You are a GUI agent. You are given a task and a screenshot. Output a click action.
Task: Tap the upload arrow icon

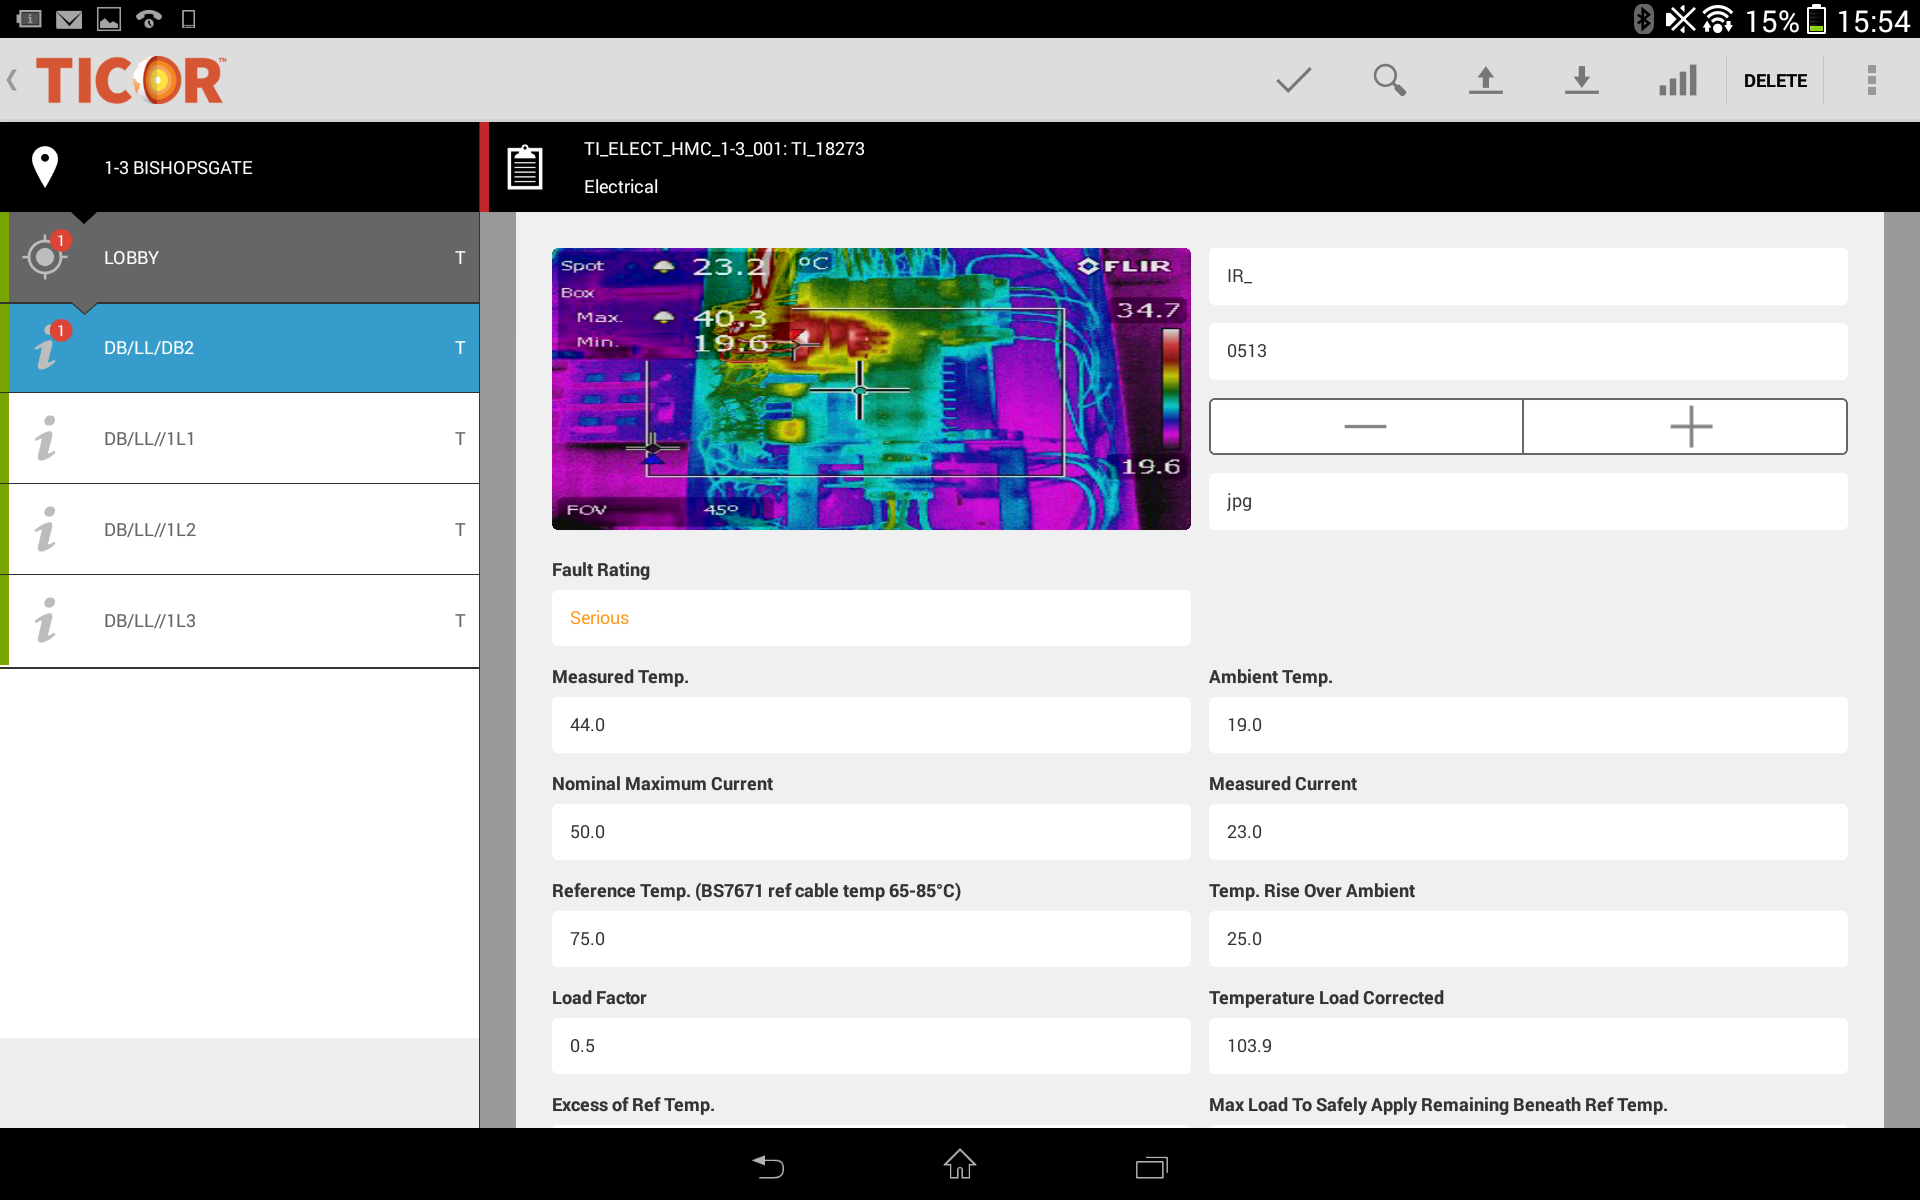click(x=1486, y=80)
